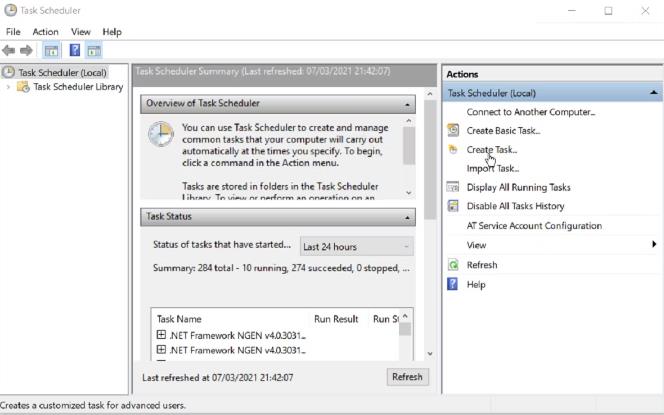Click Display All Running Tasks action
Screen dimensions: 664x415
pyautogui.click(x=518, y=187)
